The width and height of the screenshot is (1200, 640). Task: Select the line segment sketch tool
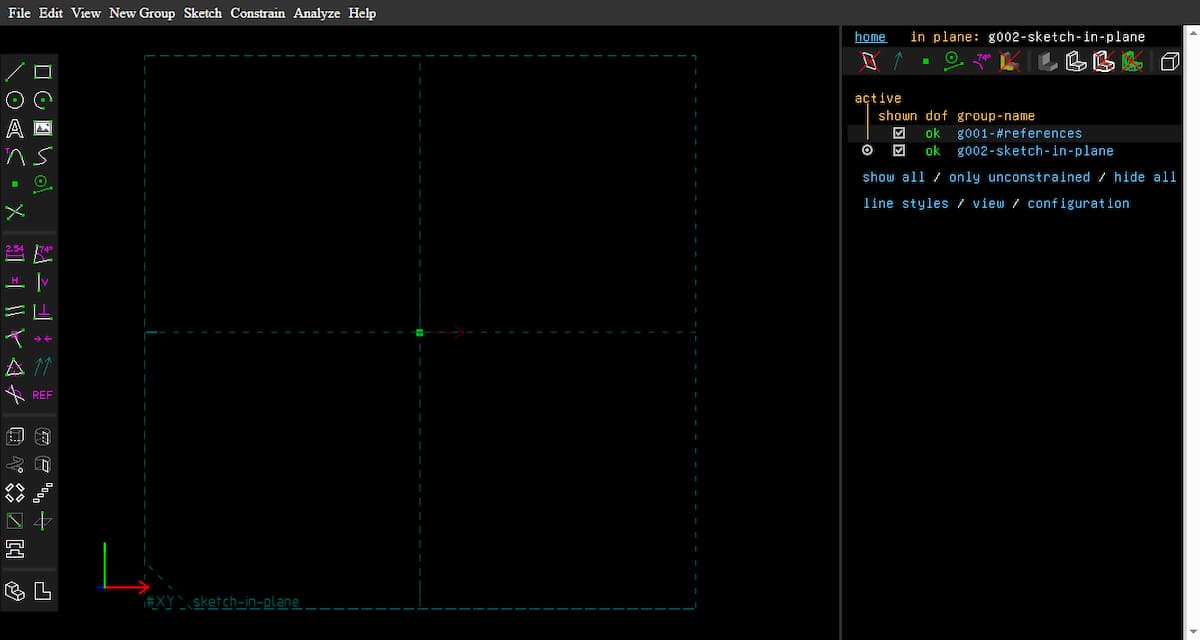tap(15, 72)
